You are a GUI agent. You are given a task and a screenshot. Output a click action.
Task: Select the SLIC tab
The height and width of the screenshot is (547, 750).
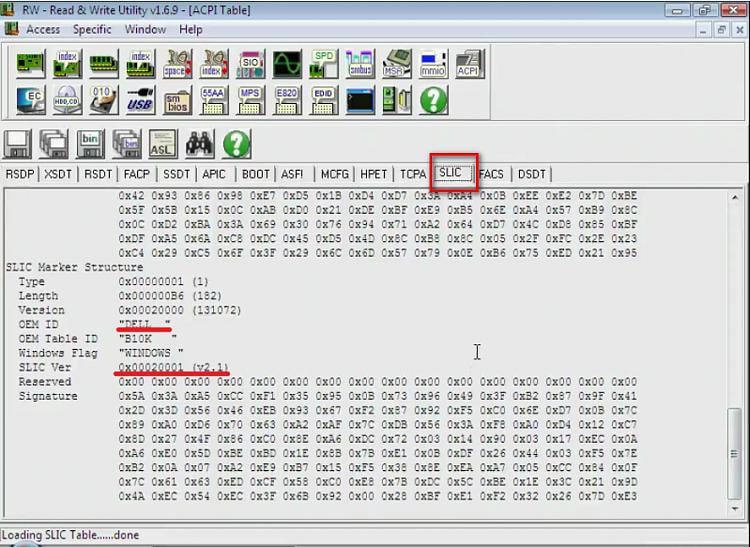point(452,173)
